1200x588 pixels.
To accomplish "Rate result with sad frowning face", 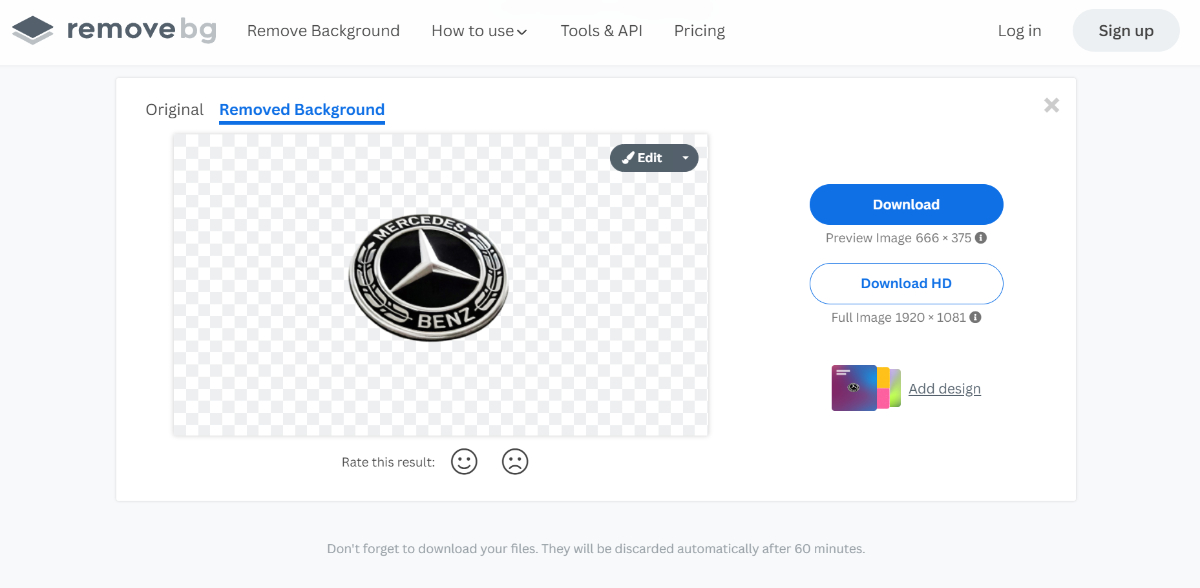I will tap(515, 461).
